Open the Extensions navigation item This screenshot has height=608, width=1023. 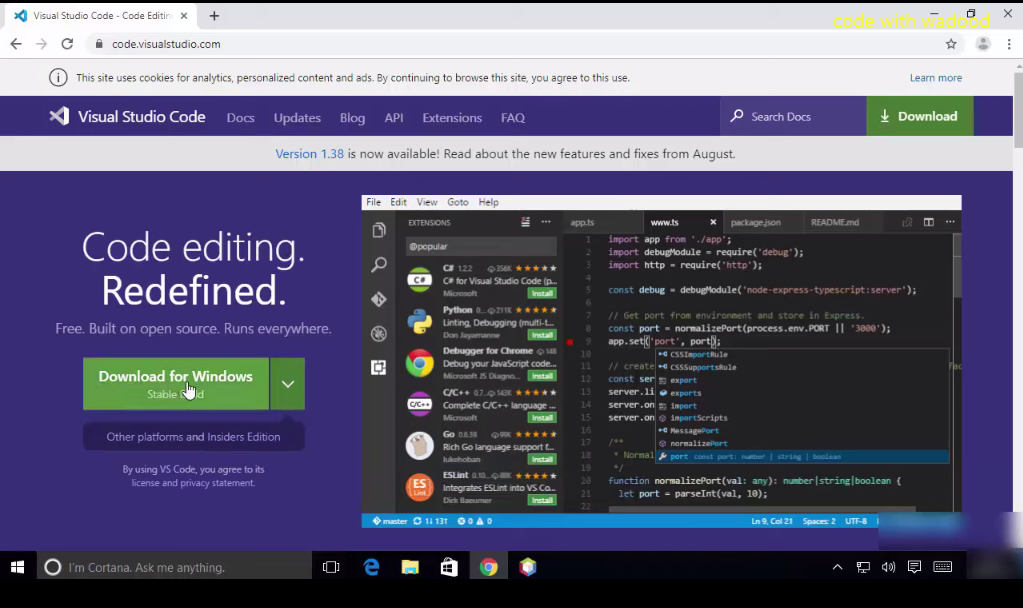coord(452,117)
